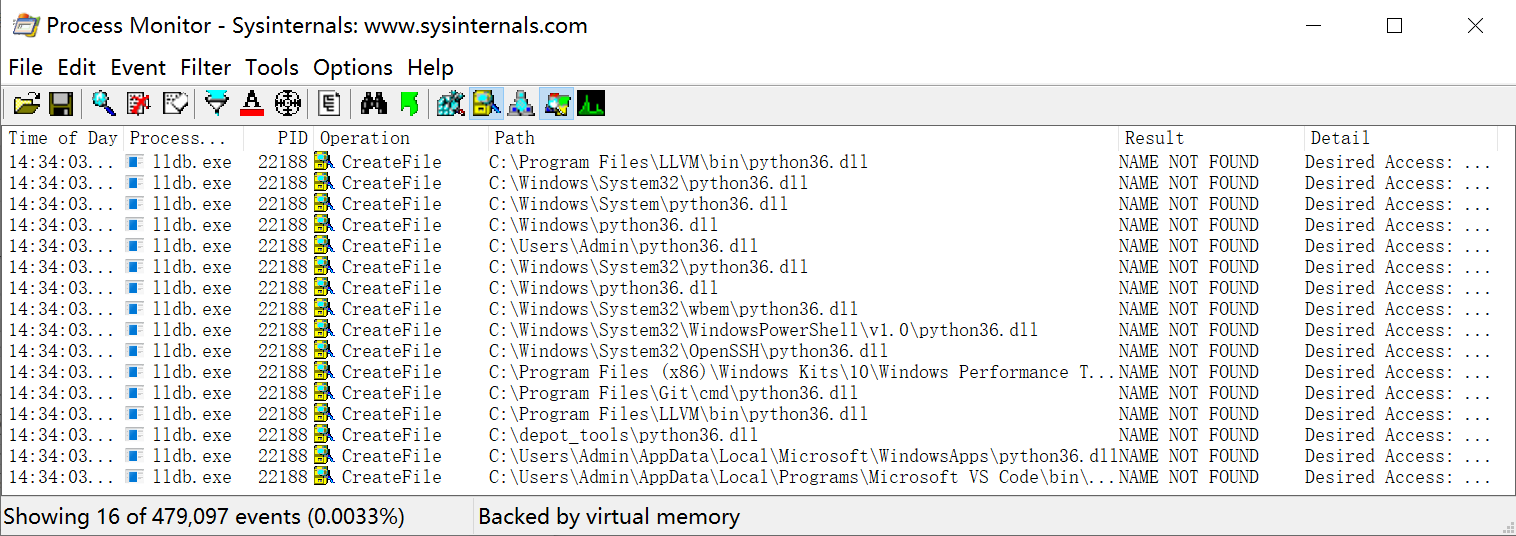Toggle Autoscroll toolbar button
Viewport: 1516px width, 536px height.
click(x=139, y=103)
